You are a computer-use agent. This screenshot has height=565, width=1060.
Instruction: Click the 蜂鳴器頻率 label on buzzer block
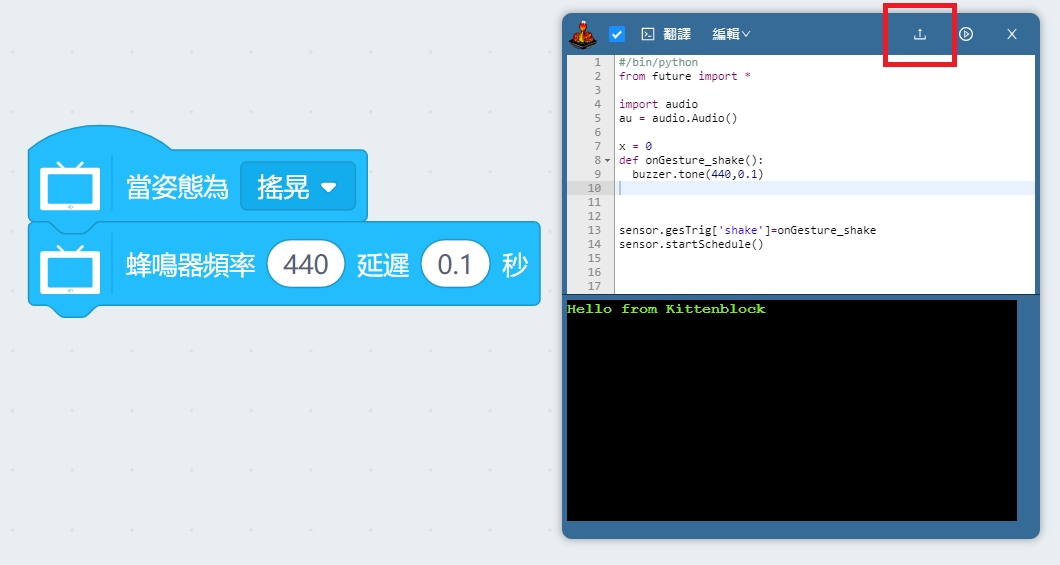[x=191, y=265]
